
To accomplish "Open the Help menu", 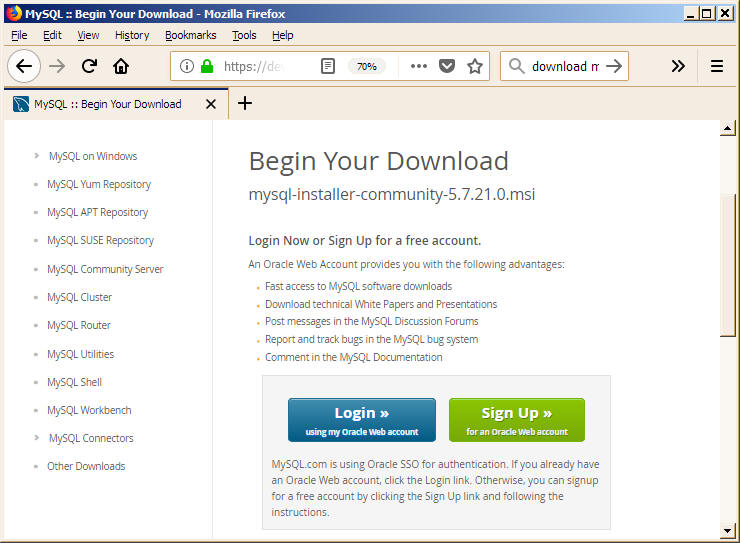I will click(x=282, y=35).
